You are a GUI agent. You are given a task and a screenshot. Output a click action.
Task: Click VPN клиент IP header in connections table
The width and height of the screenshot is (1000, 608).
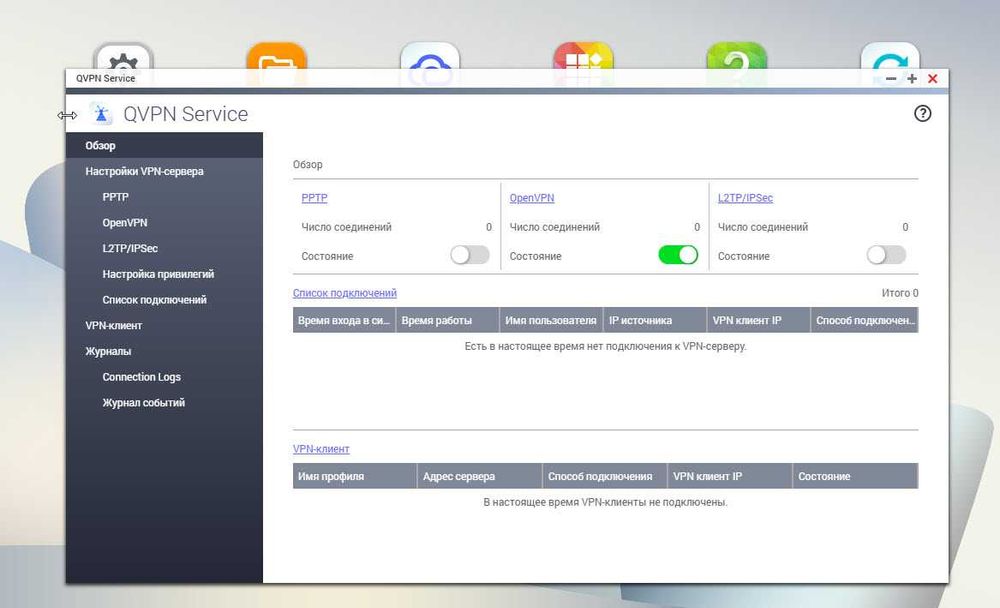point(759,320)
